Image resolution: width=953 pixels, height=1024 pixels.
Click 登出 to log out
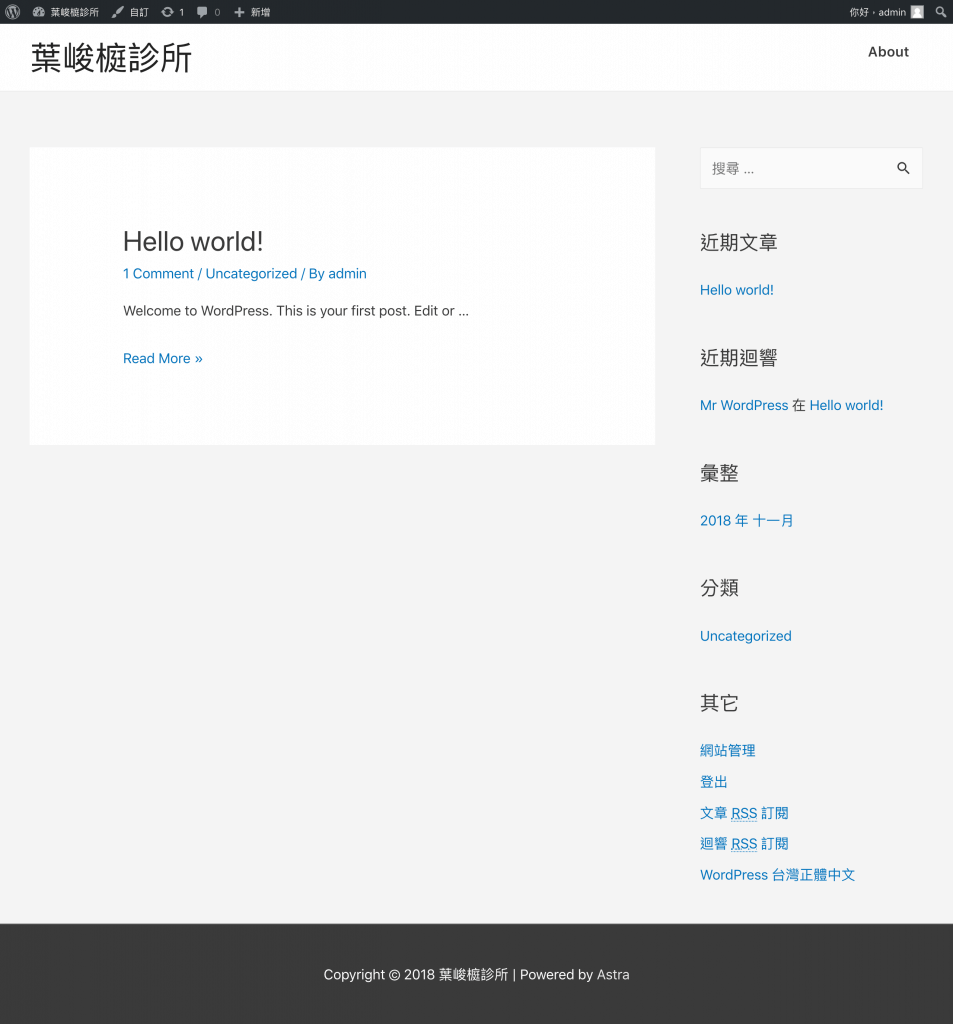pos(714,782)
